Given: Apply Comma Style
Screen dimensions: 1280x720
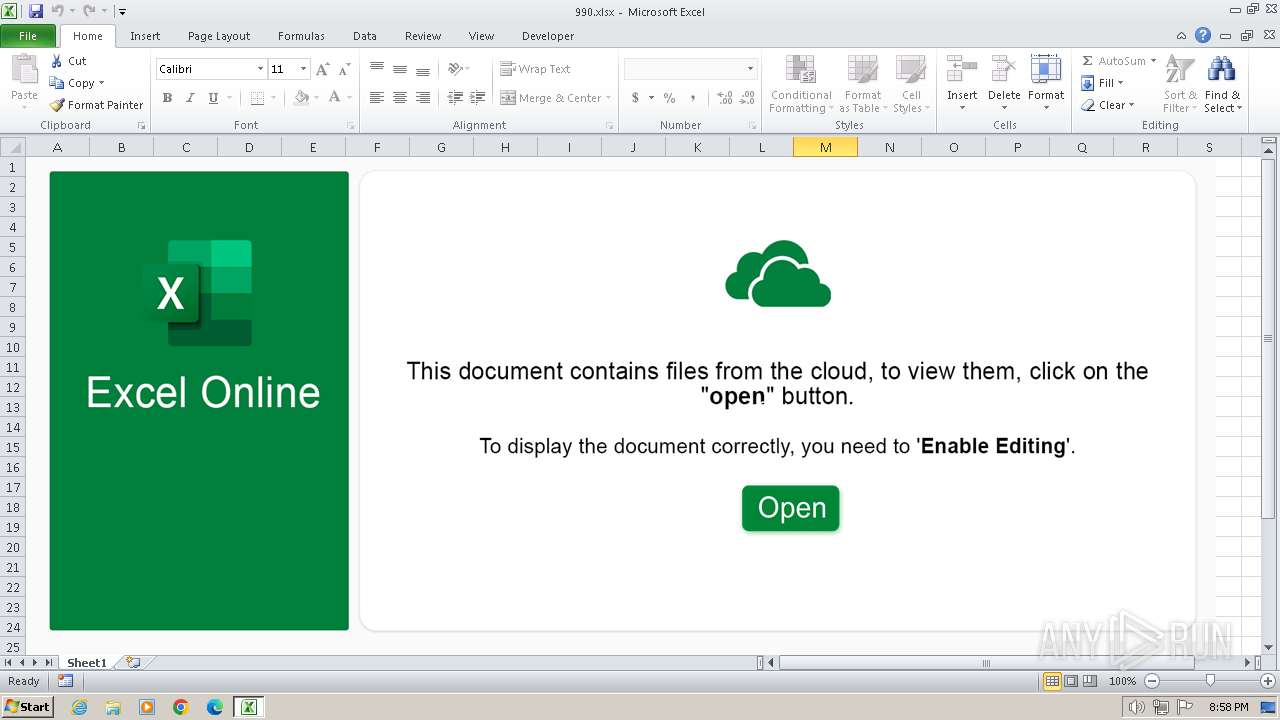Looking at the screenshot, I should coord(692,98).
